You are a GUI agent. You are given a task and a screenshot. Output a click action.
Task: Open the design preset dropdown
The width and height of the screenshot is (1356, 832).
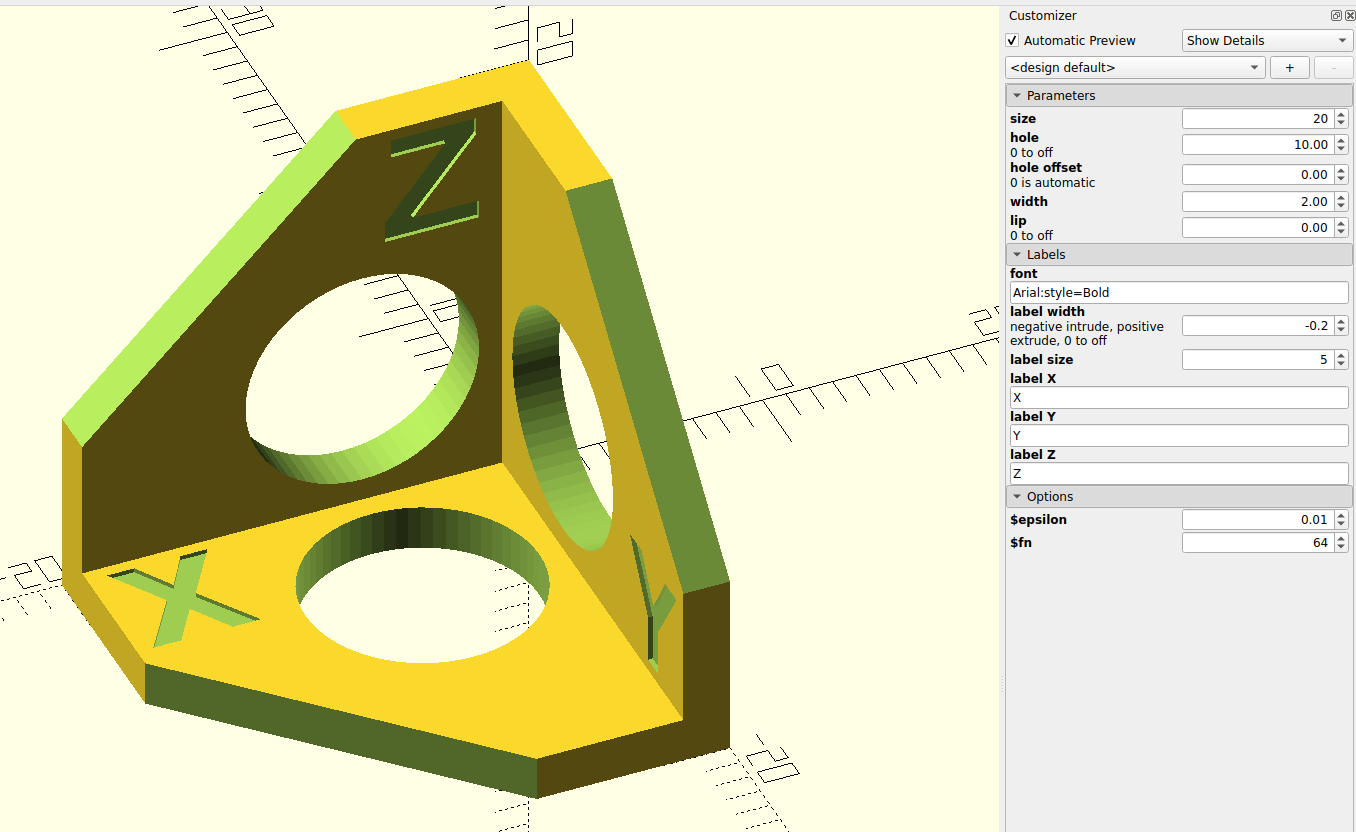coord(1134,67)
